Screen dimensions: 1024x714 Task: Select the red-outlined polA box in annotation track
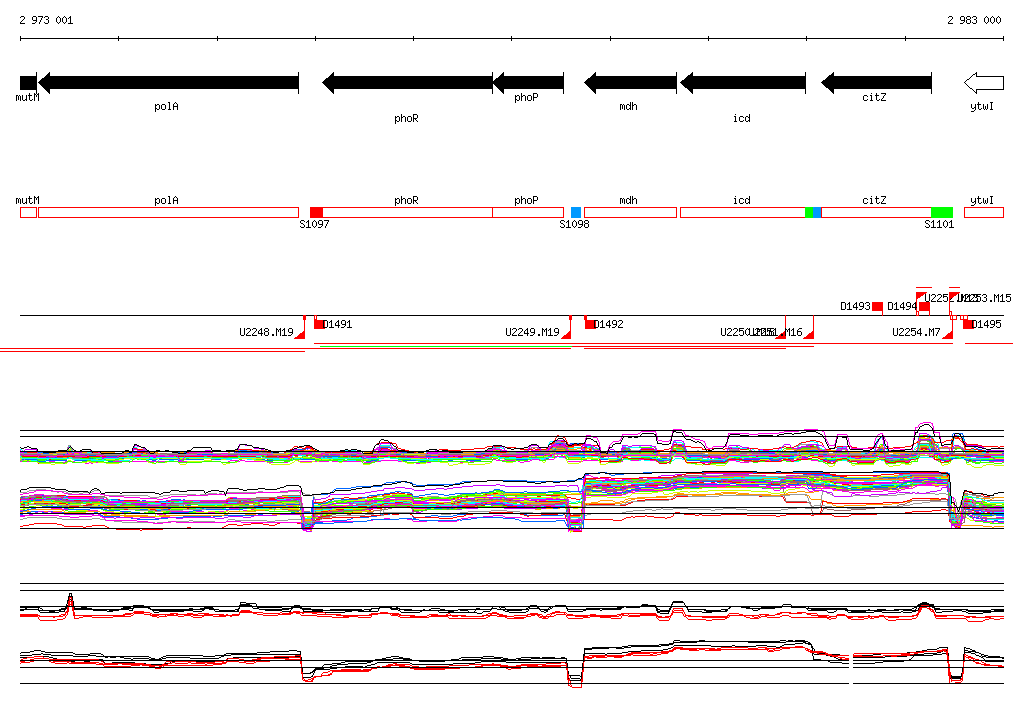pyautogui.click(x=168, y=212)
